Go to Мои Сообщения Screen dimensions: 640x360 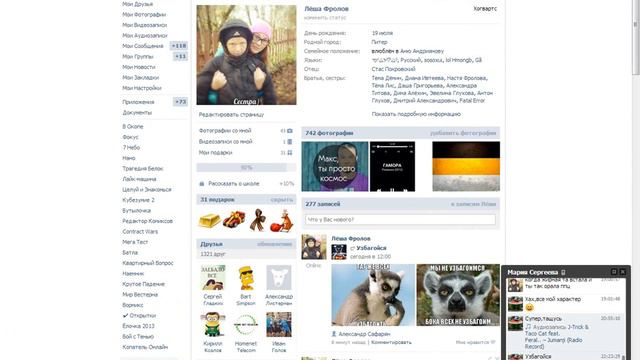[143, 46]
